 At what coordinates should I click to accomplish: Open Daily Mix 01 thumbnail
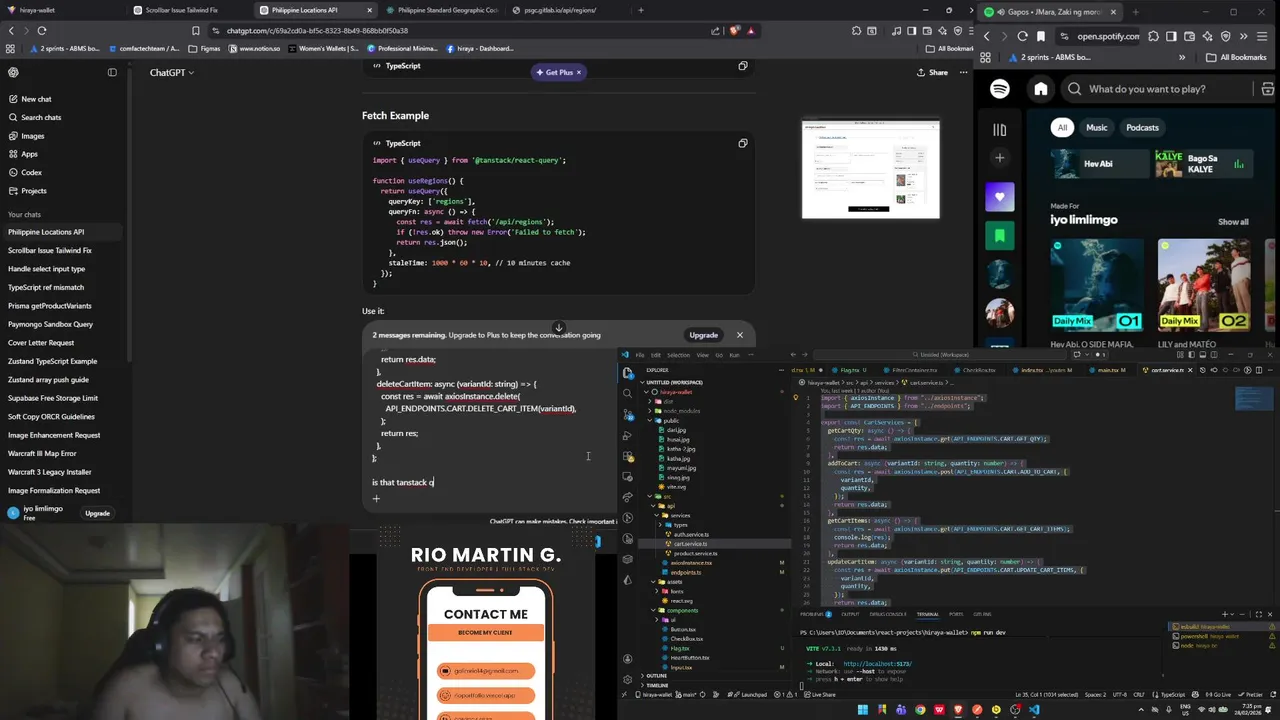1097,286
